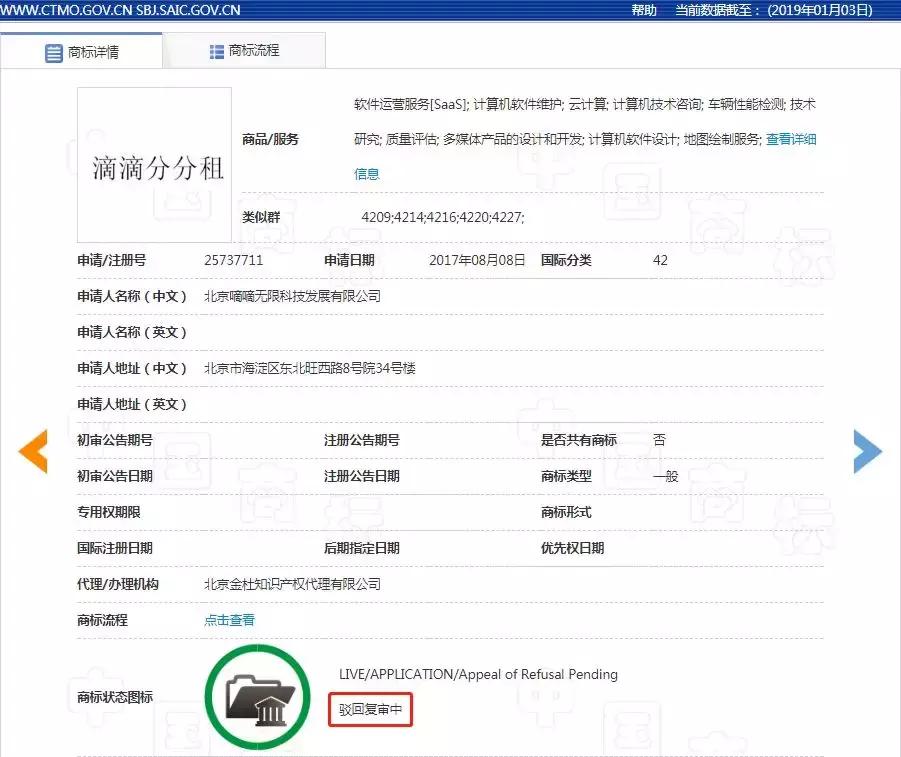The image size is (901, 757).
Task: Click the 滴滴分分租 trademark image thumbnail
Action: point(153,163)
